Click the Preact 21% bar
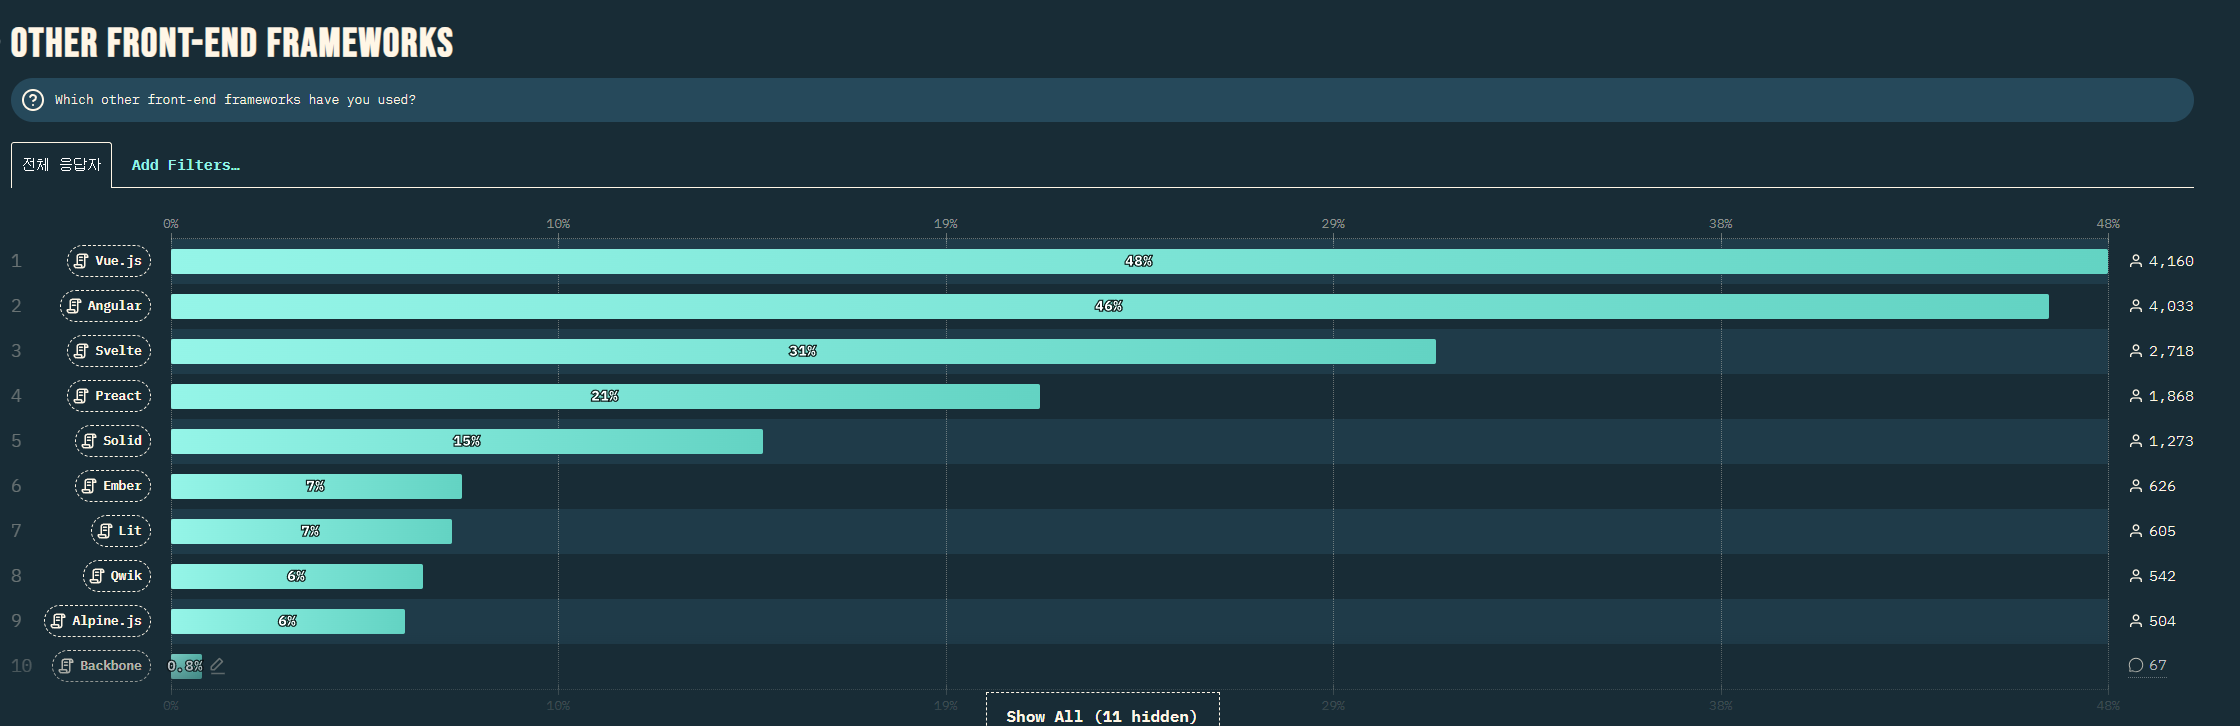The height and width of the screenshot is (726, 2240). coord(605,396)
